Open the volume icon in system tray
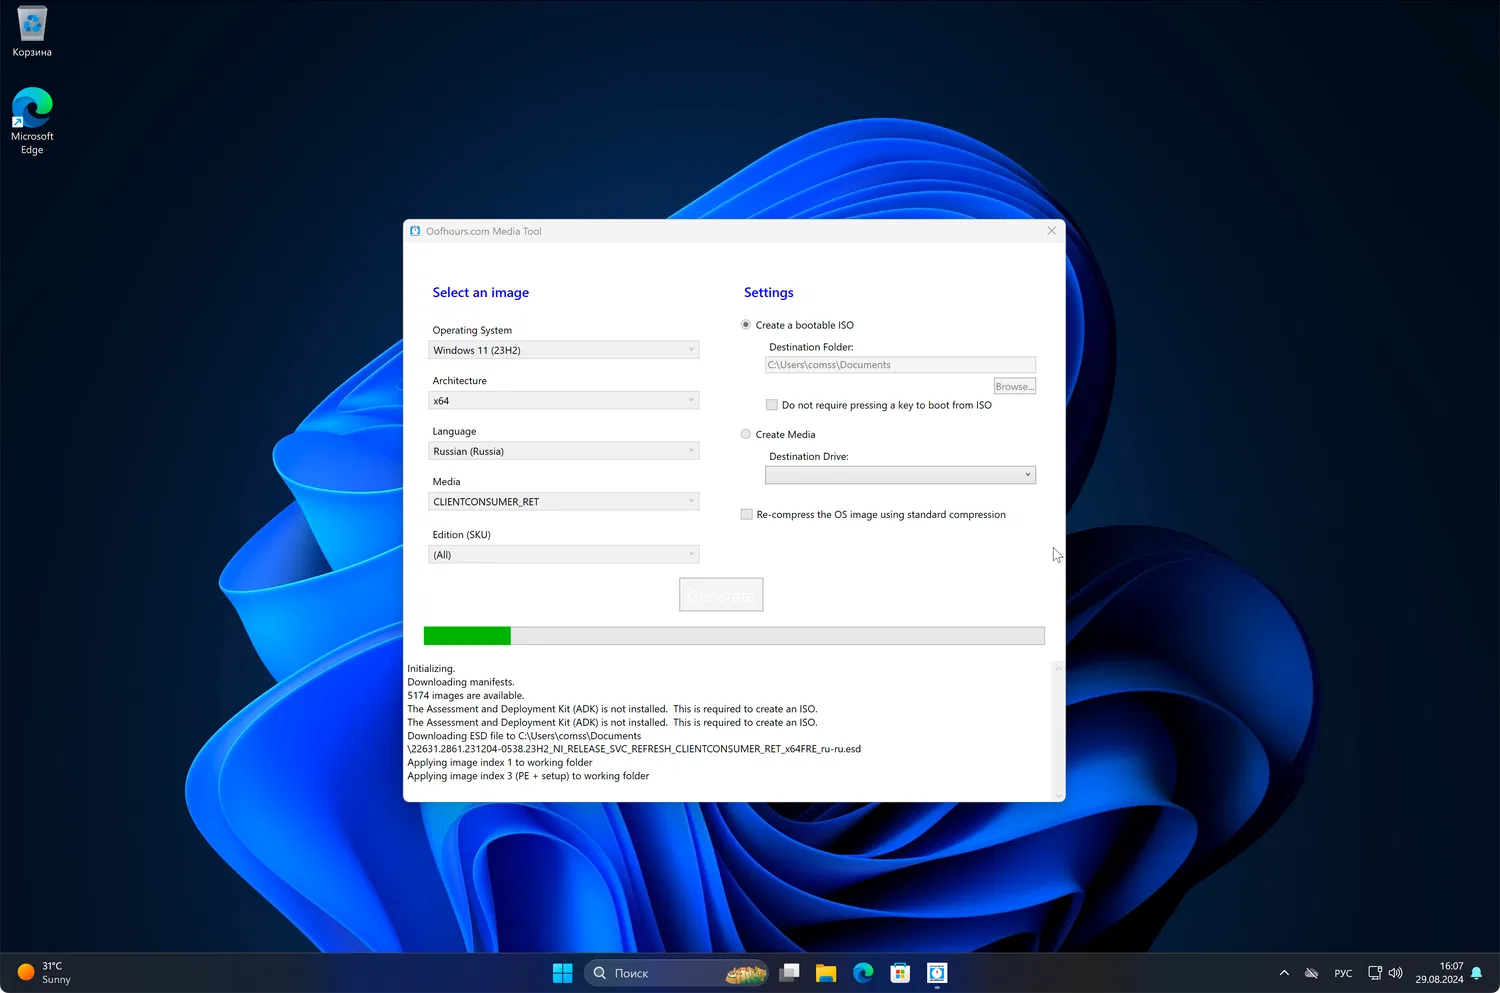 coord(1396,973)
